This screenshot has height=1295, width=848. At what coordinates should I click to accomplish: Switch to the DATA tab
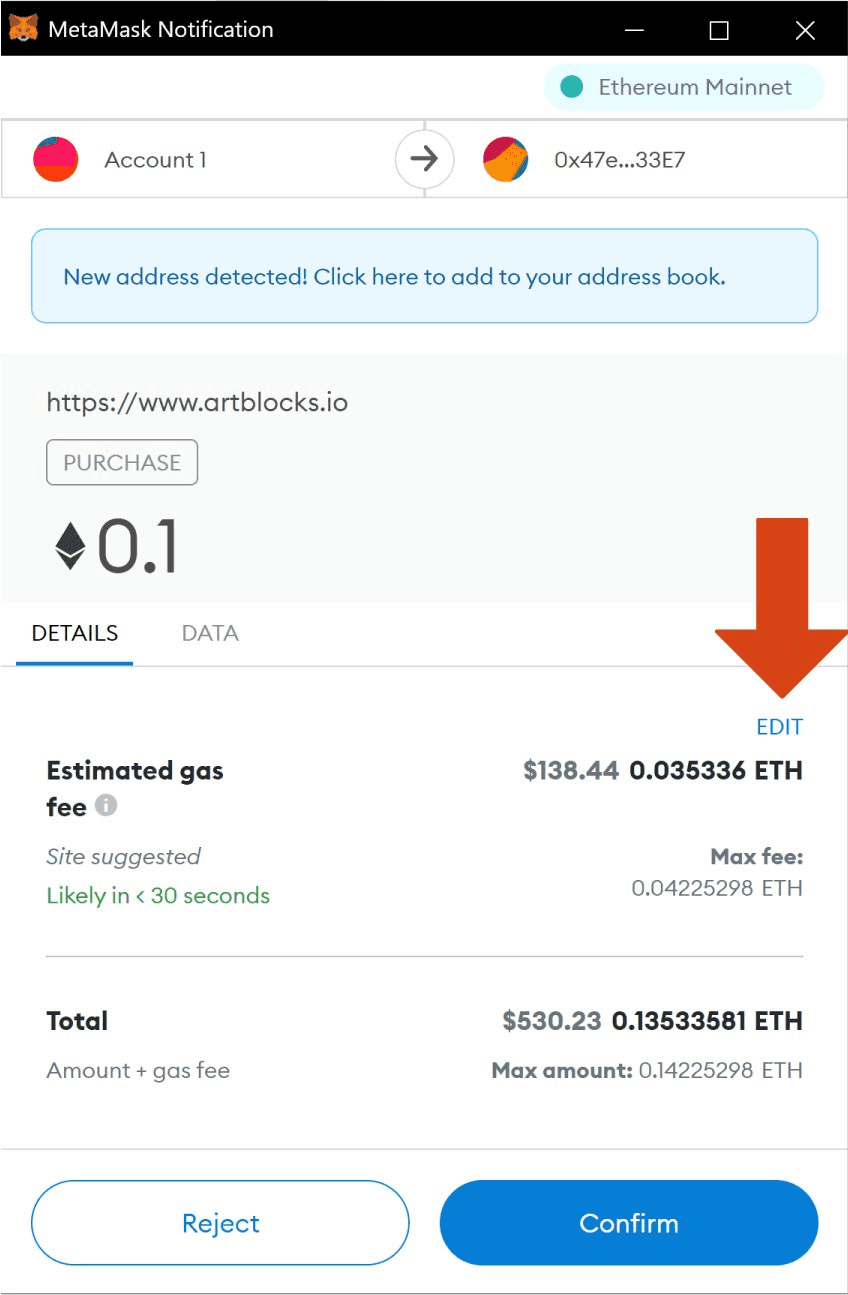210,633
